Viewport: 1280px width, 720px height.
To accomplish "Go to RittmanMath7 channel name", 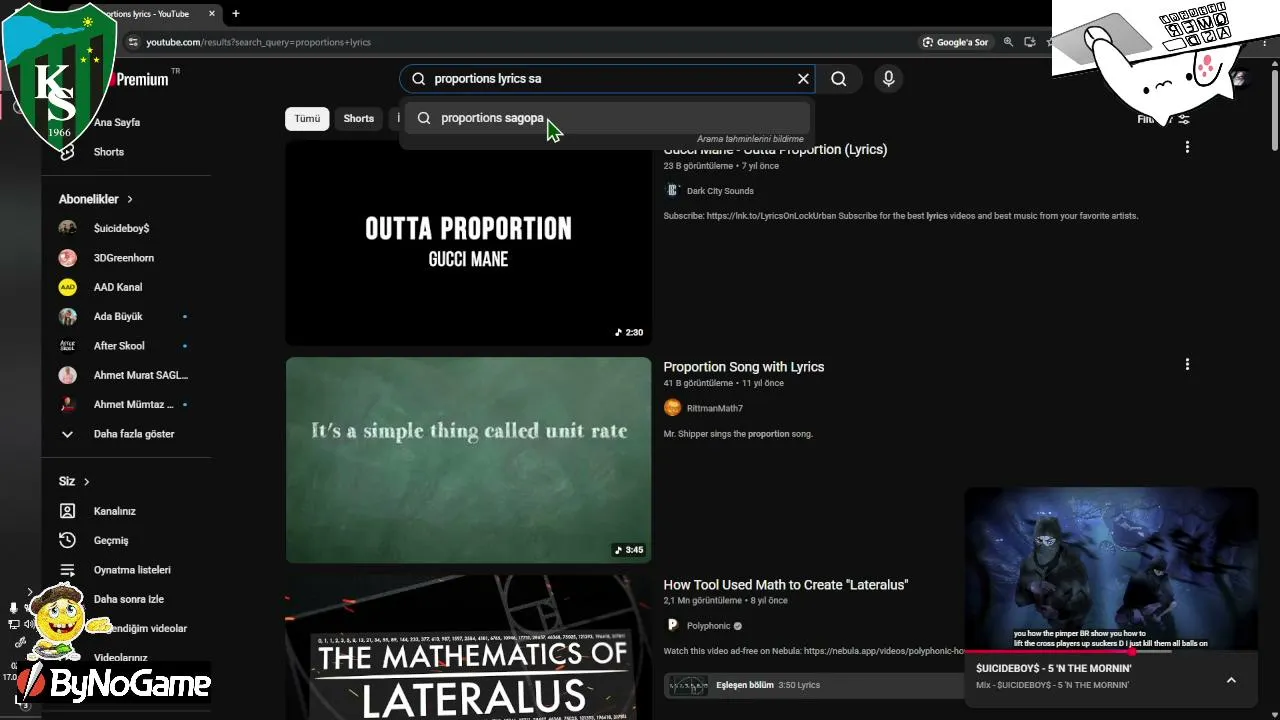I will click(715, 408).
